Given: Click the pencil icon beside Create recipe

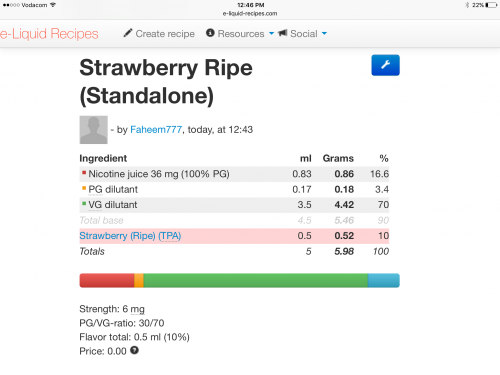Looking at the screenshot, I should (128, 33).
